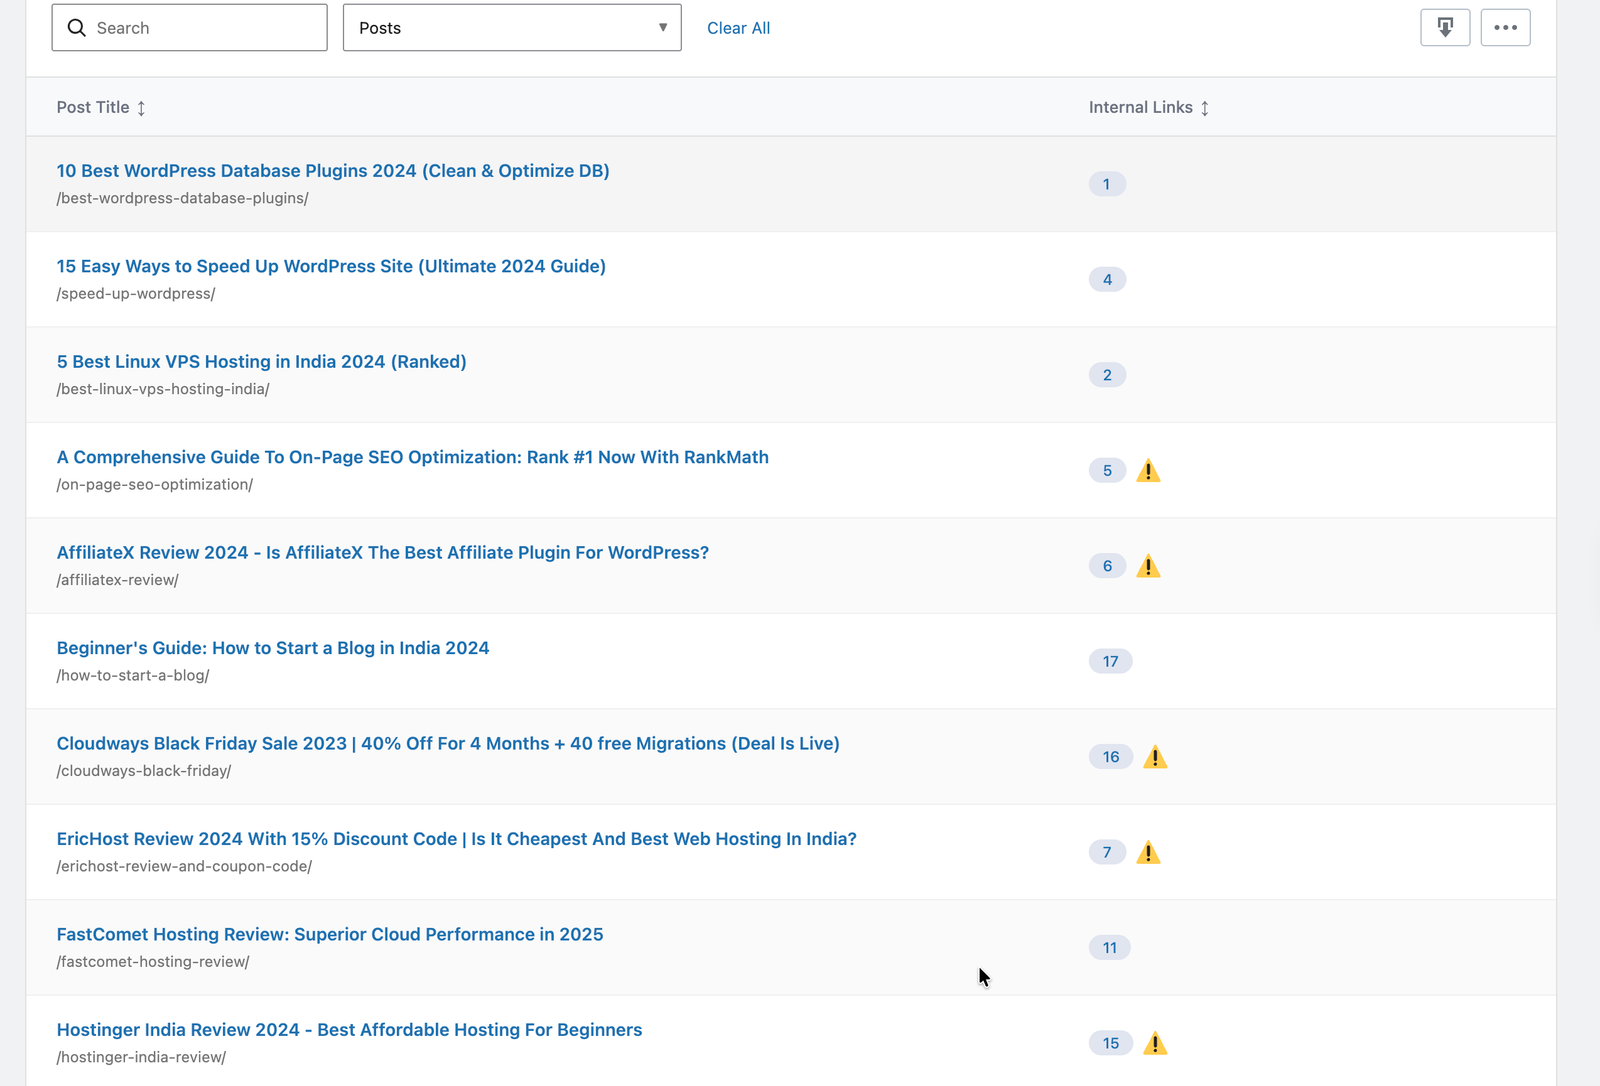Open Cloudways Black Friday Sale 2023 post

click(448, 744)
